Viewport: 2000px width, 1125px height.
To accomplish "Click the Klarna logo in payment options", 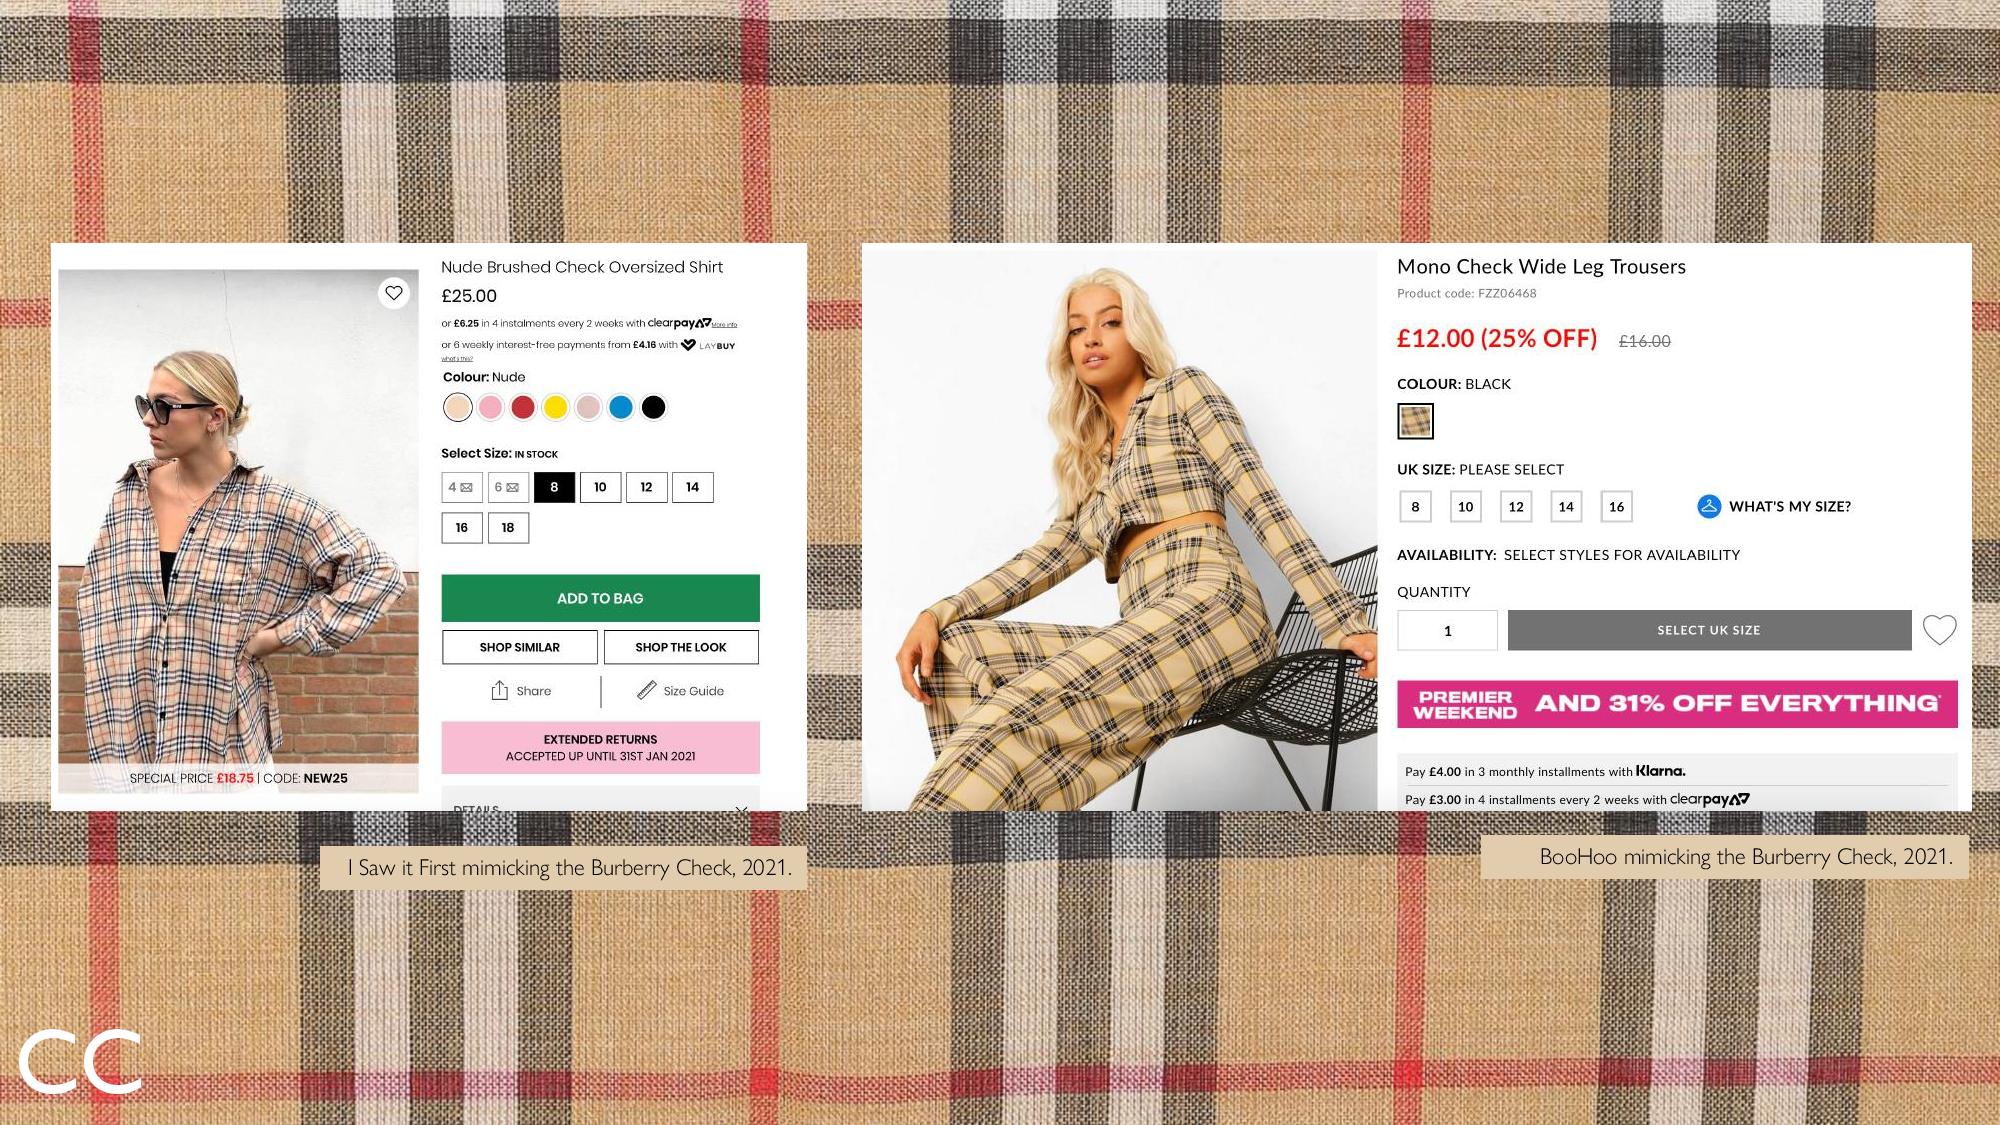I will 1660,771.
